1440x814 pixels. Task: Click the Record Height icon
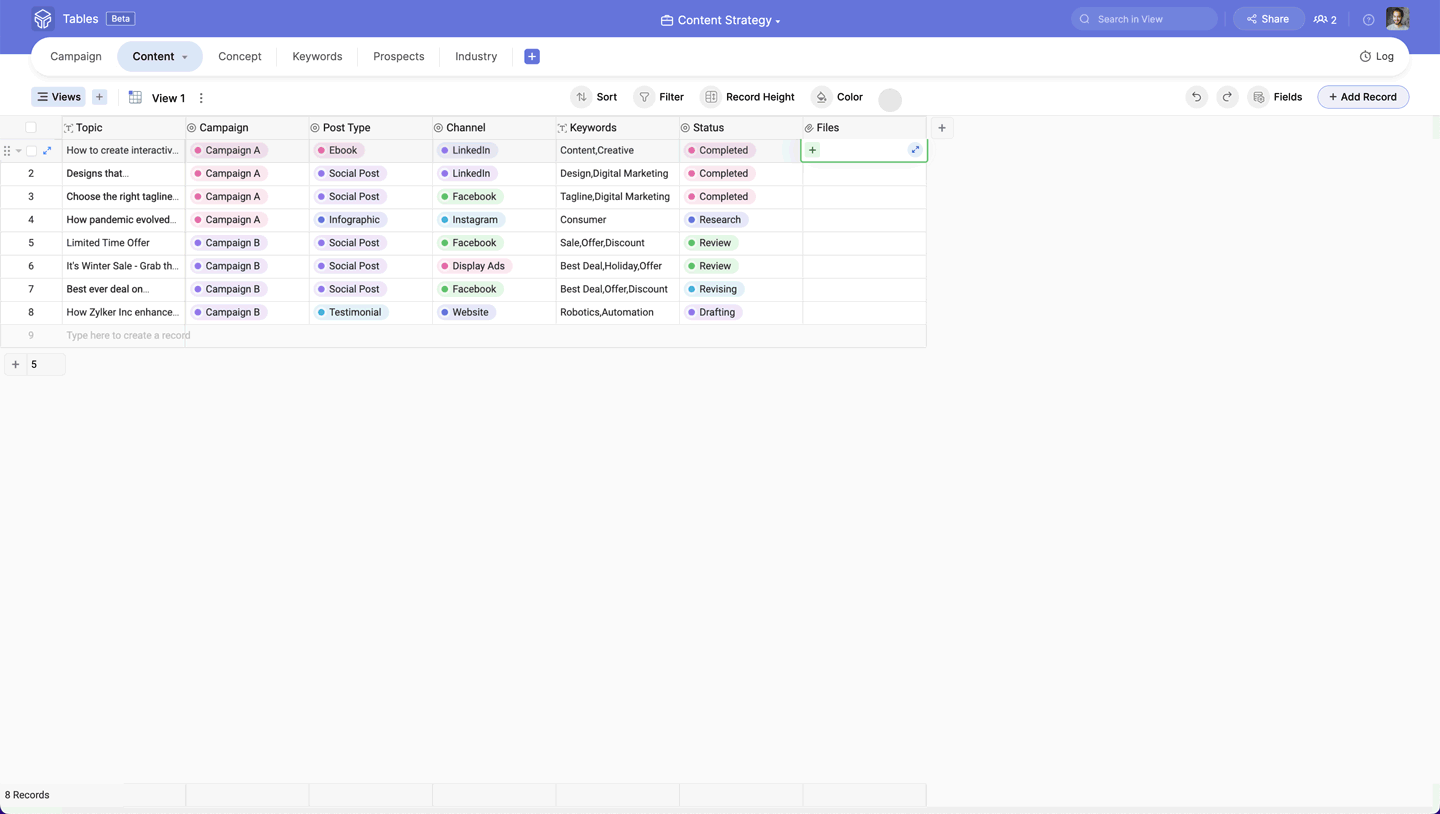[x=711, y=97]
